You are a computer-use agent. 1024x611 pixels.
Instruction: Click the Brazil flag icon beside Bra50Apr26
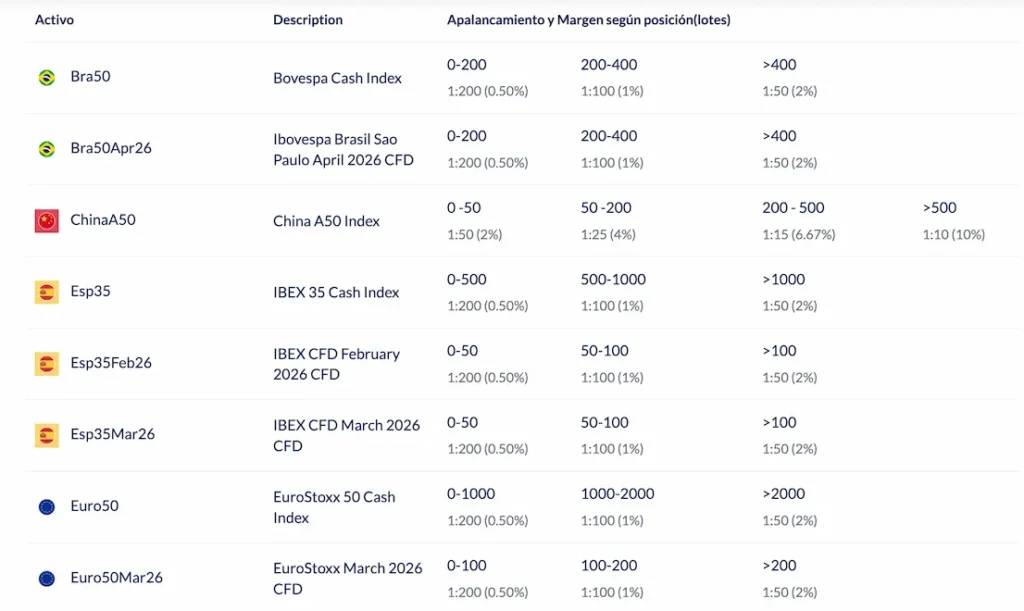[x=46, y=149]
